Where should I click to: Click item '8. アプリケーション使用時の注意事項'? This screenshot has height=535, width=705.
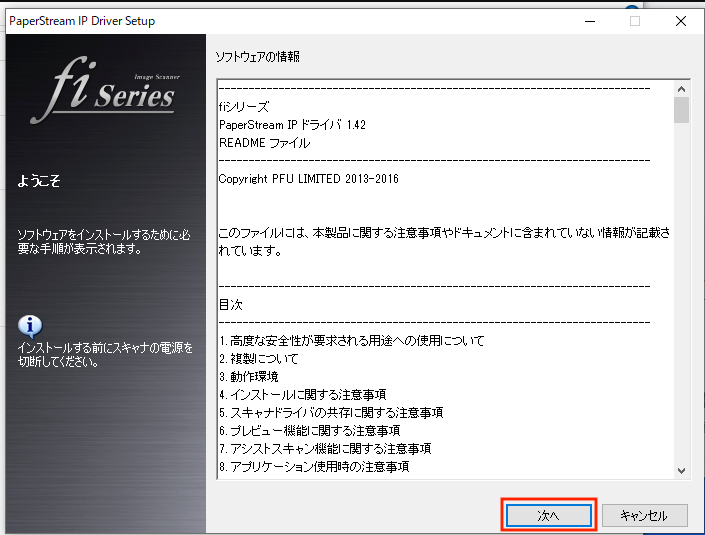(314, 467)
